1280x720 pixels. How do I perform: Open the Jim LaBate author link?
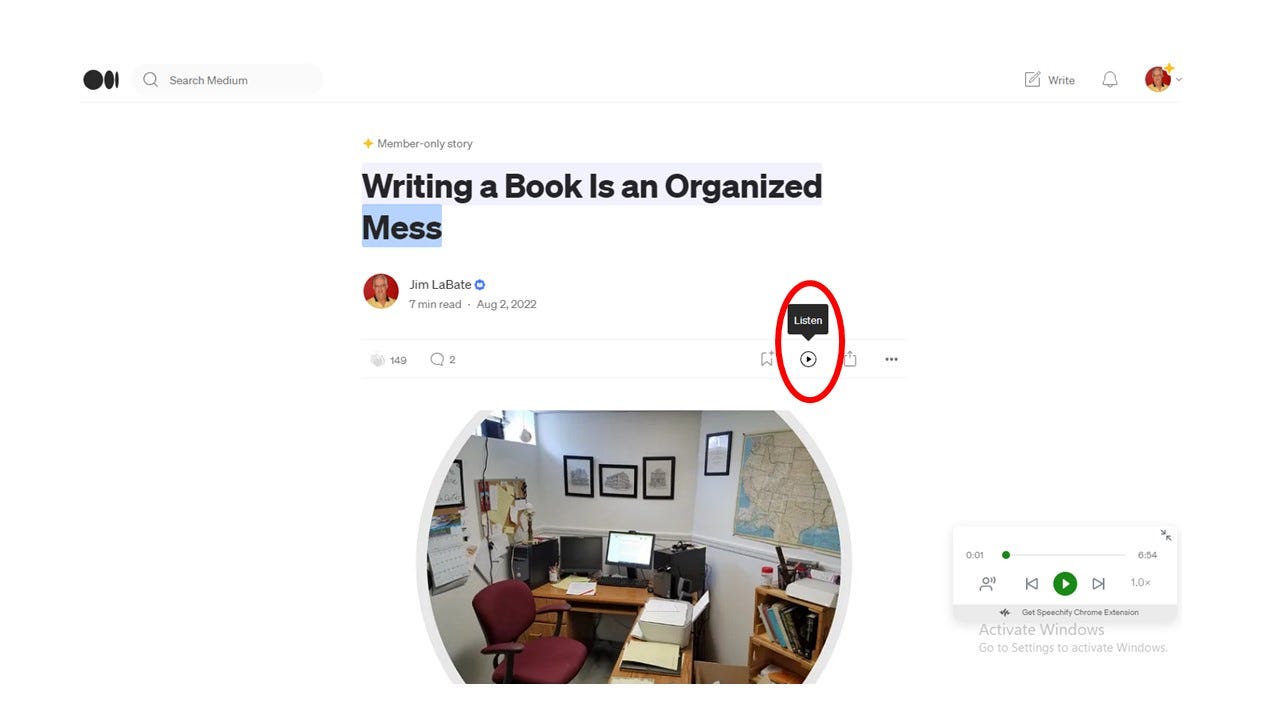pos(440,285)
